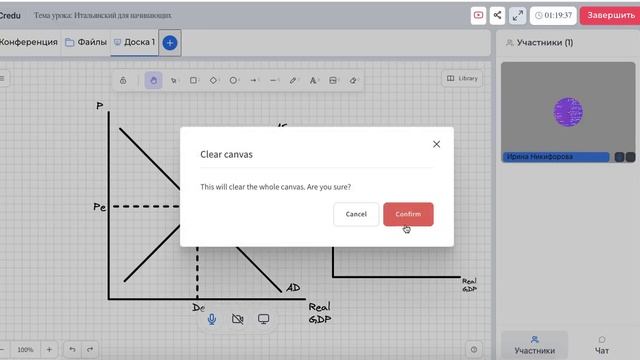Toggle the canvas lock tool
640x360 pixels.
[123, 80]
